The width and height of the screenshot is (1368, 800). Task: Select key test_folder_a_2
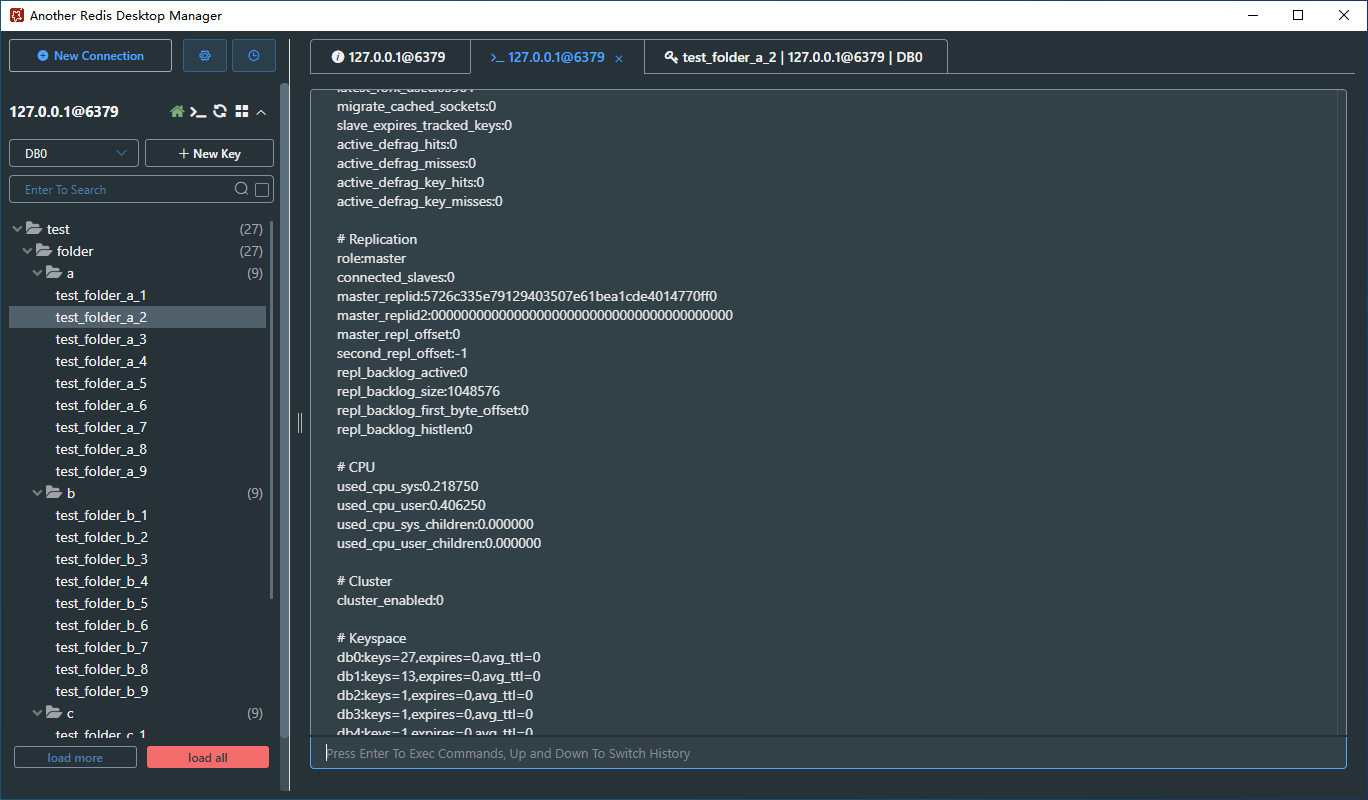click(137, 317)
